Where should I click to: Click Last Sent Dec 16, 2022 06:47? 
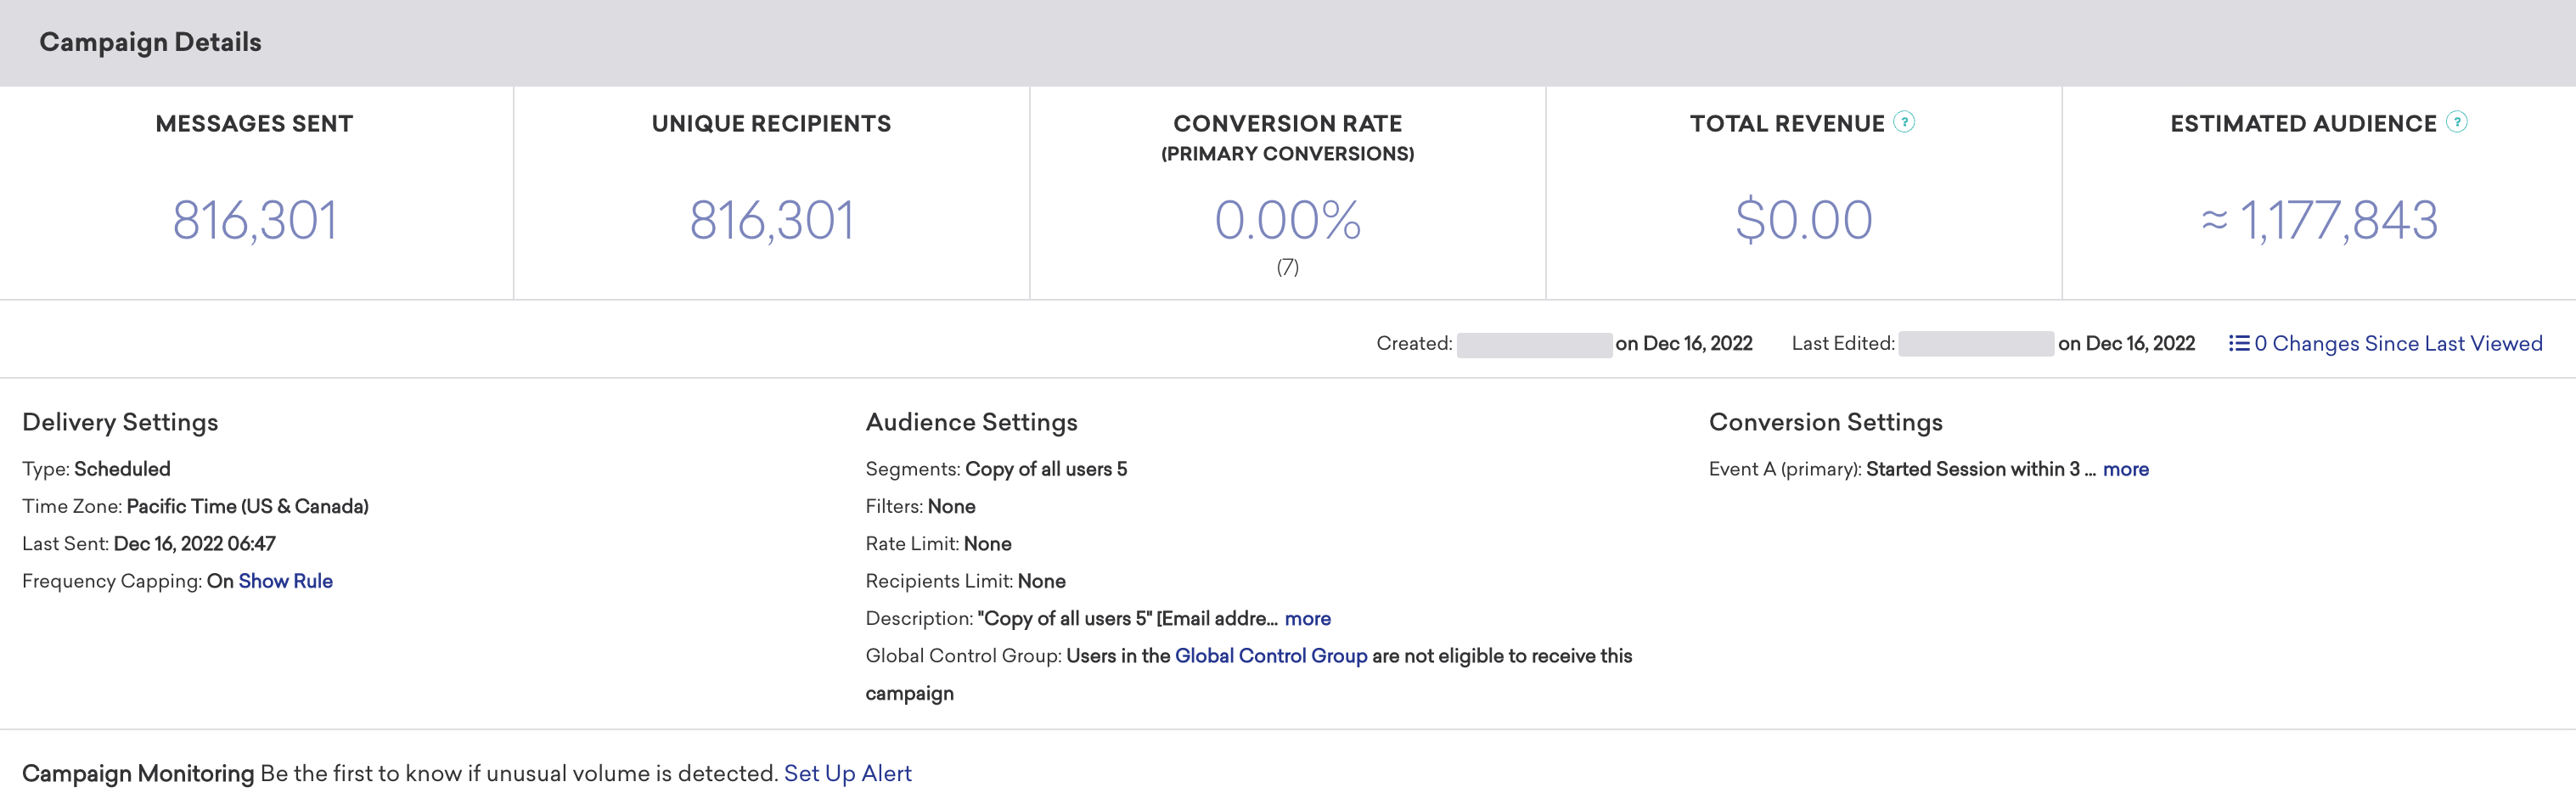point(149,544)
